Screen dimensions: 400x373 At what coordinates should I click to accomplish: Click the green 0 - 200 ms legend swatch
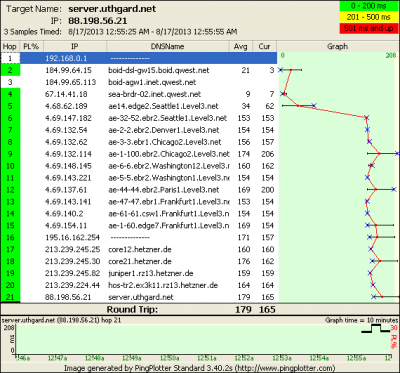point(368,6)
